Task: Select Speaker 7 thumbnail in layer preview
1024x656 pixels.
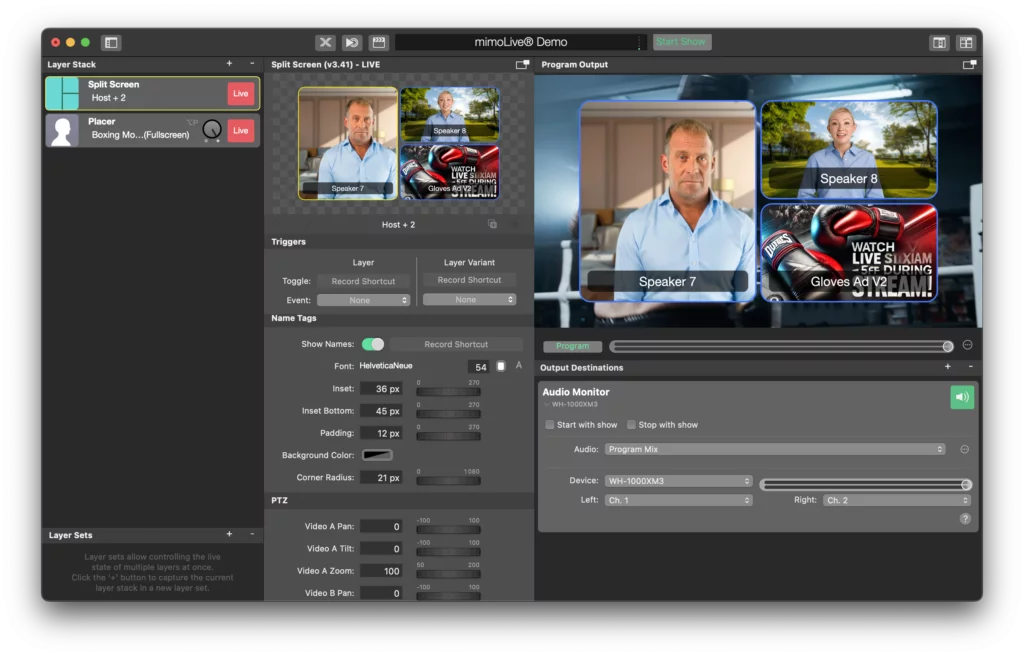Action: point(347,143)
